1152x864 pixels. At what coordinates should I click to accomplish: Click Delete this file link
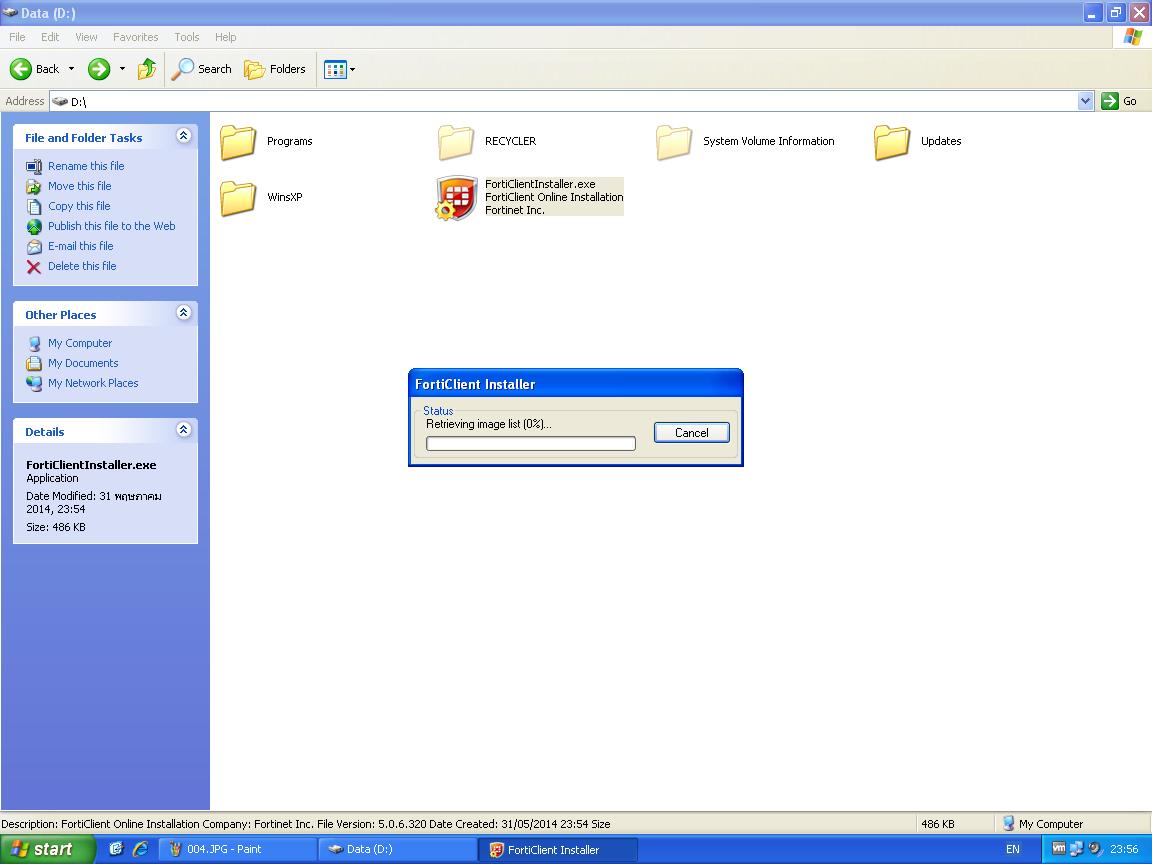tap(82, 266)
